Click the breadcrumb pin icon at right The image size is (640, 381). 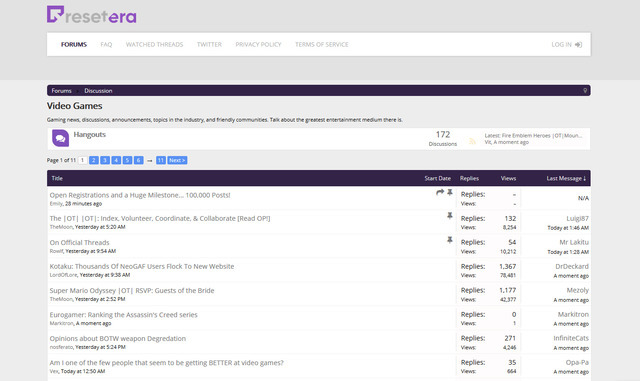pyautogui.click(x=585, y=91)
